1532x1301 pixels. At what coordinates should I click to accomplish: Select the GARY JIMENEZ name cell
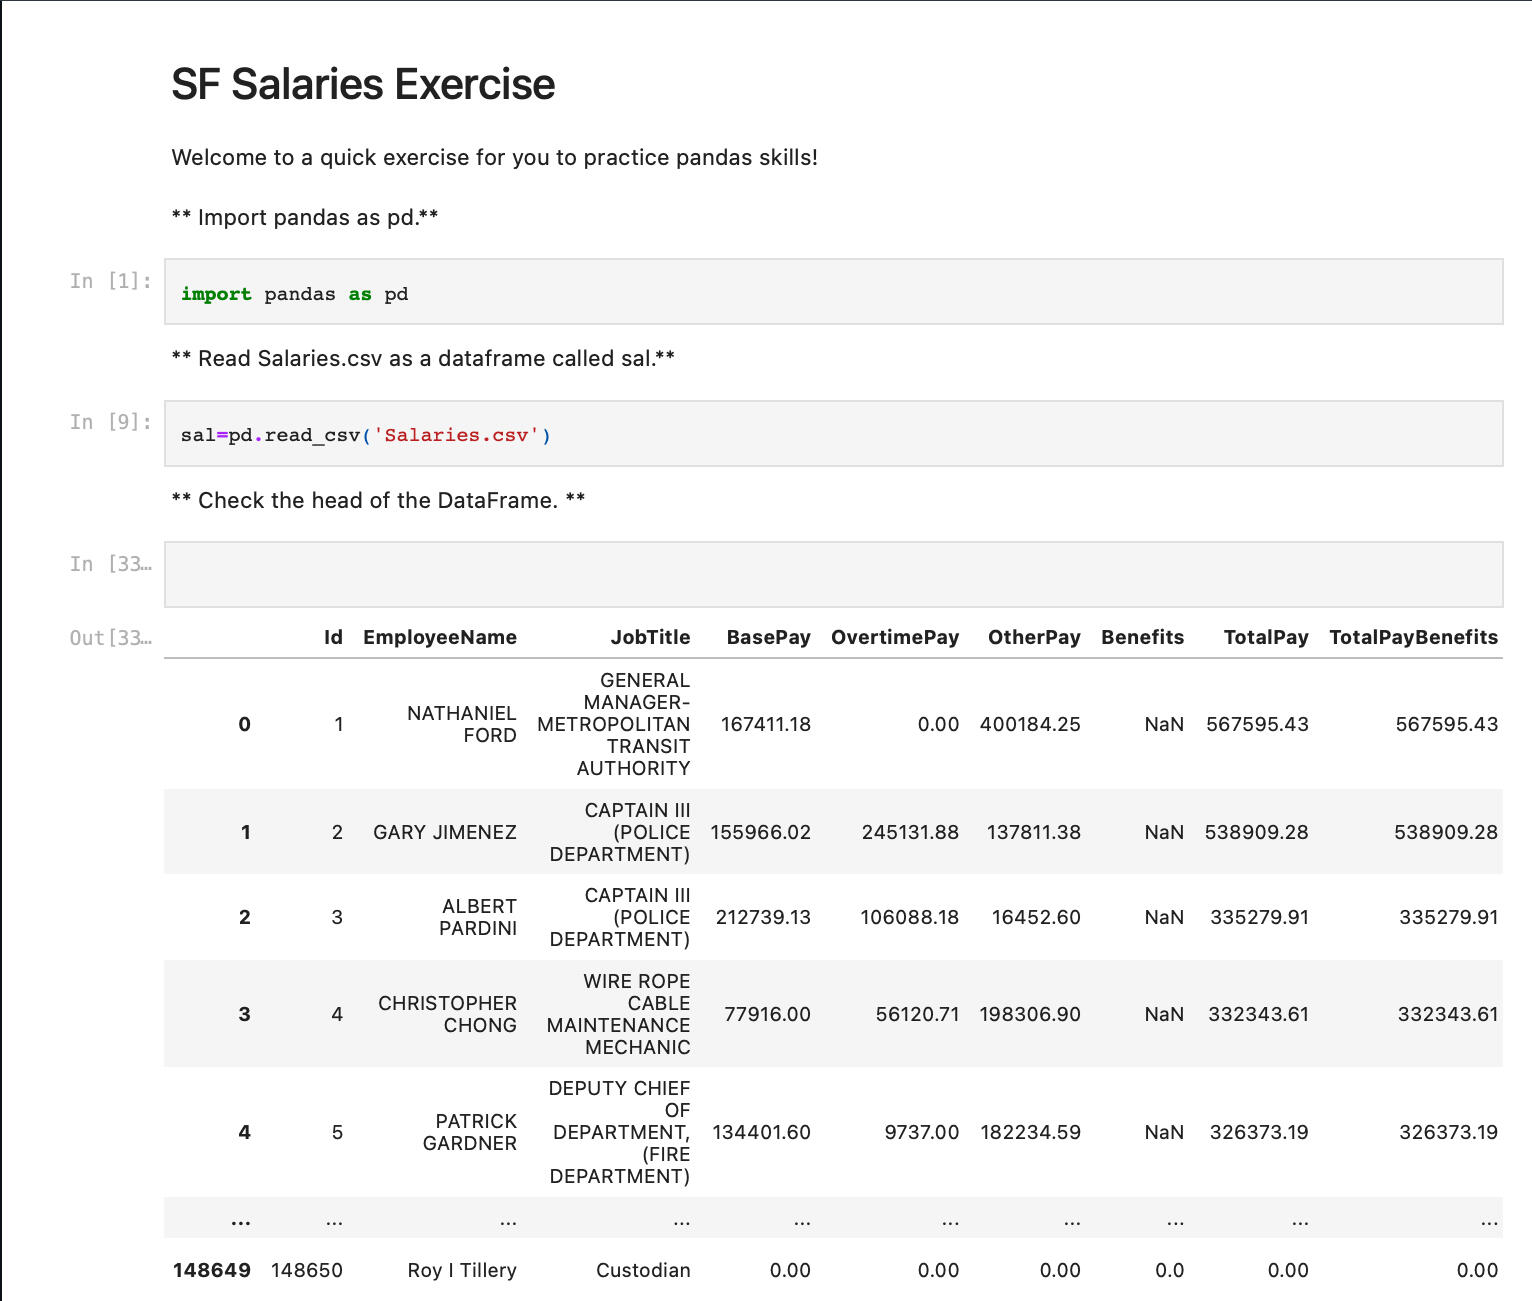(x=444, y=832)
